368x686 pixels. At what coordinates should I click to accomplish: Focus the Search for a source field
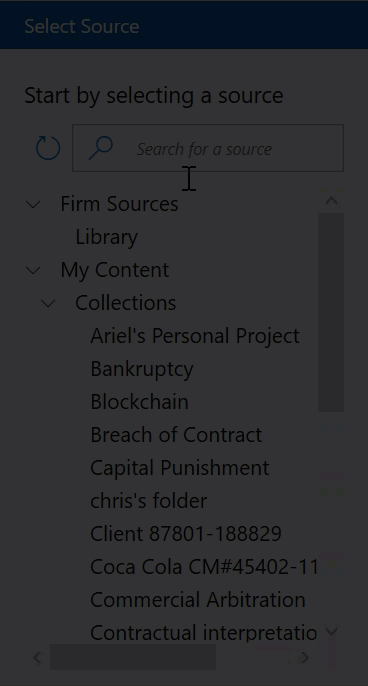click(208, 148)
